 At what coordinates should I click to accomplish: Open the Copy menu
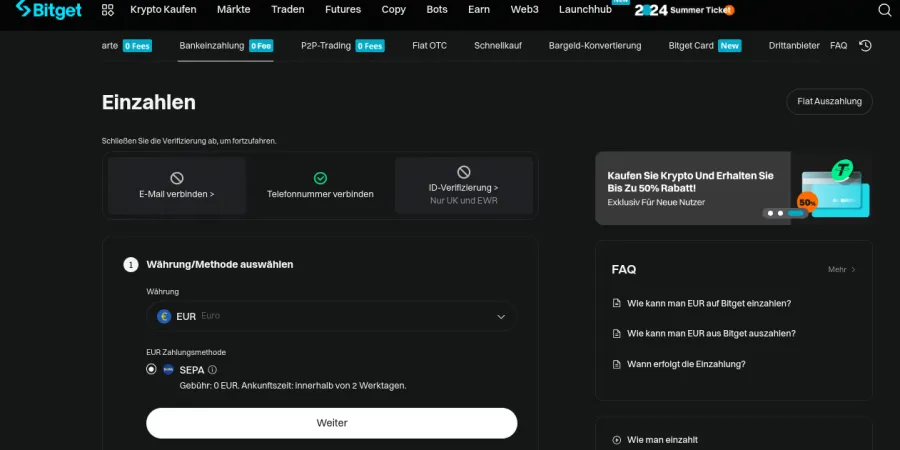394,10
